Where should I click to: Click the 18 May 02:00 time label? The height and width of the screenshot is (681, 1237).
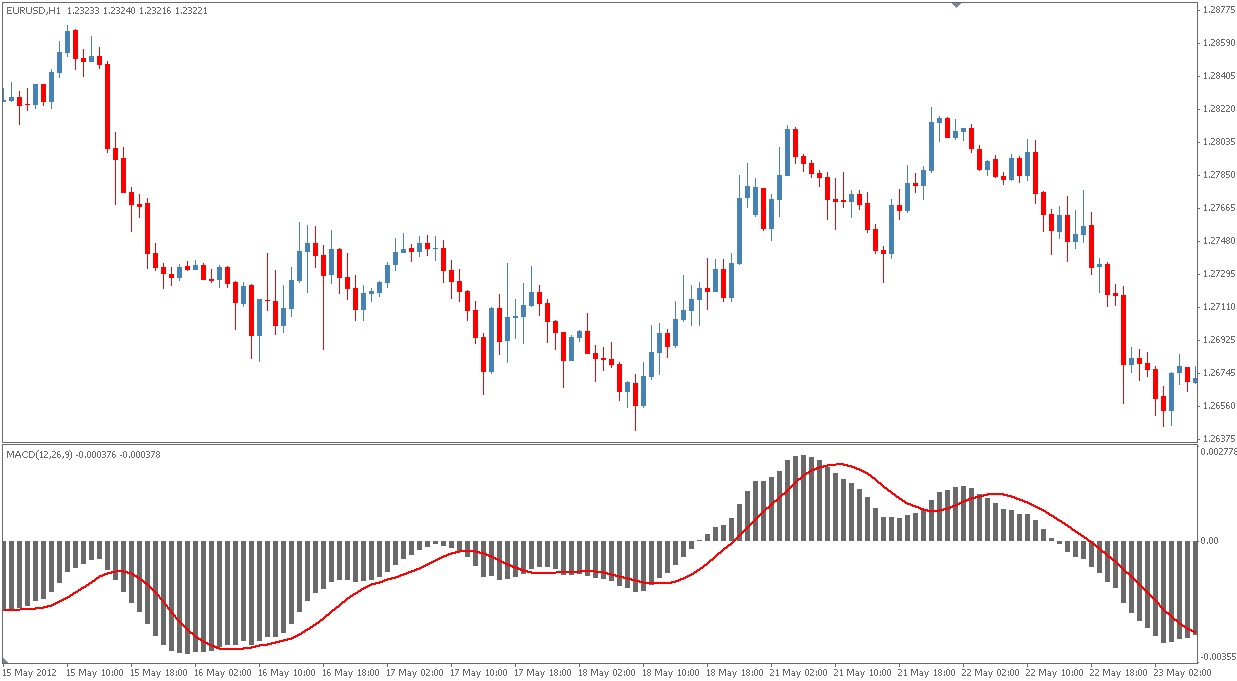click(x=608, y=673)
